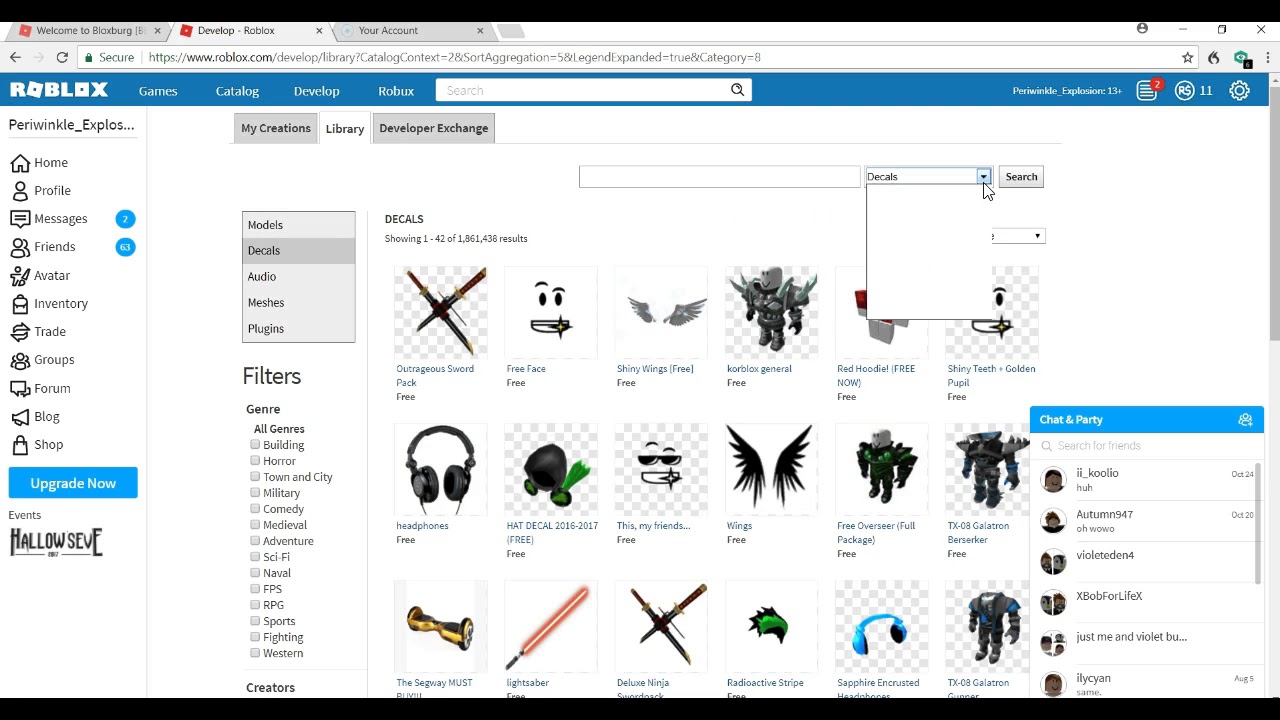Reload the page with the refresh icon
Image resolution: width=1280 pixels, height=720 pixels.
62,57
